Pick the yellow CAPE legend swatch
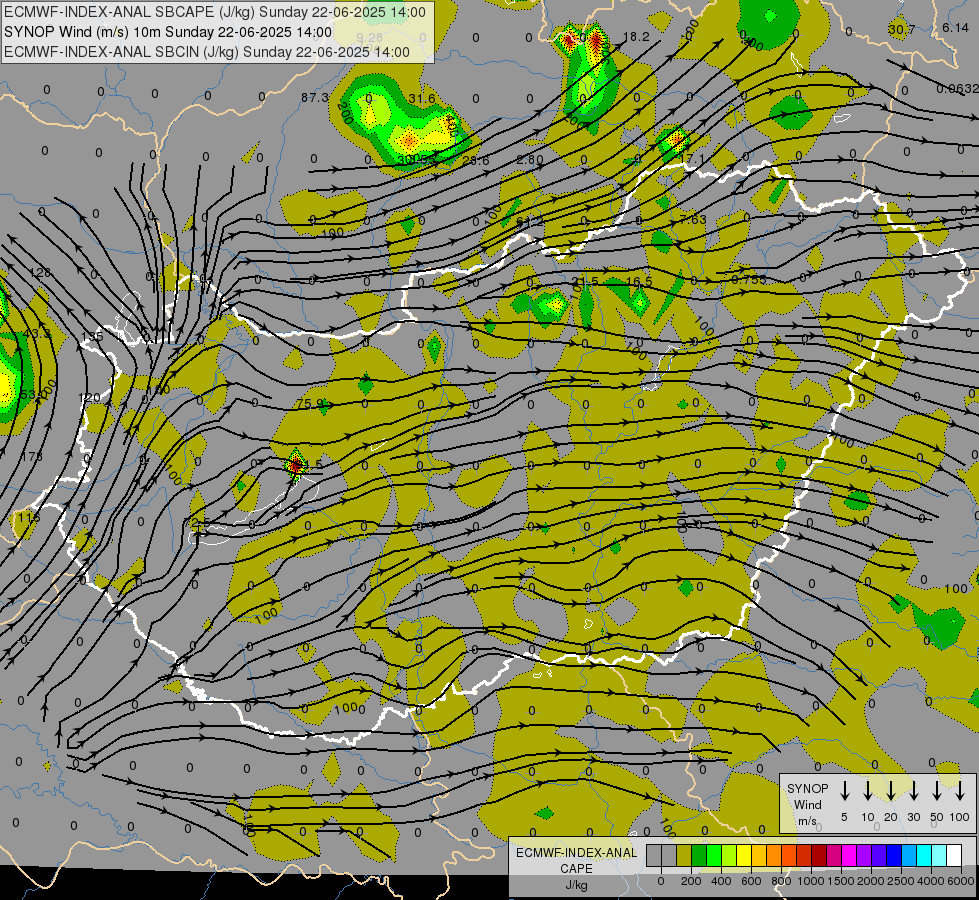 (x=744, y=855)
